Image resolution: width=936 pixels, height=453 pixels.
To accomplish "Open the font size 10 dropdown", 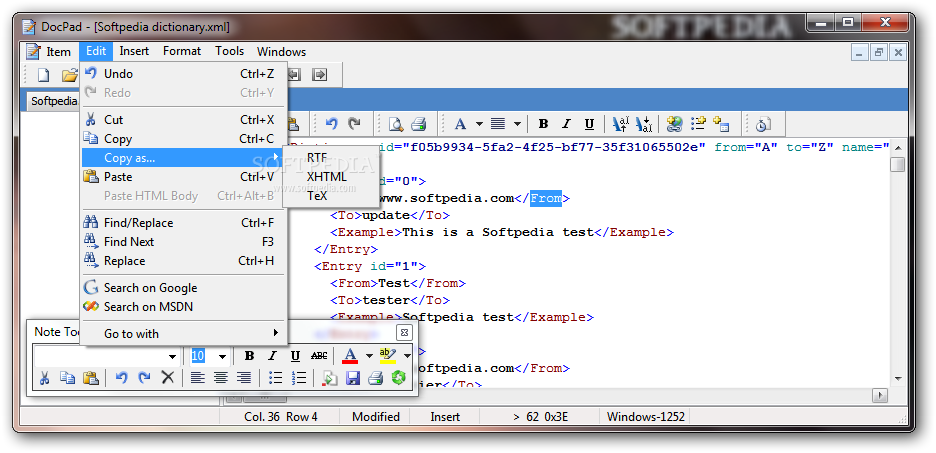I will [x=222, y=356].
